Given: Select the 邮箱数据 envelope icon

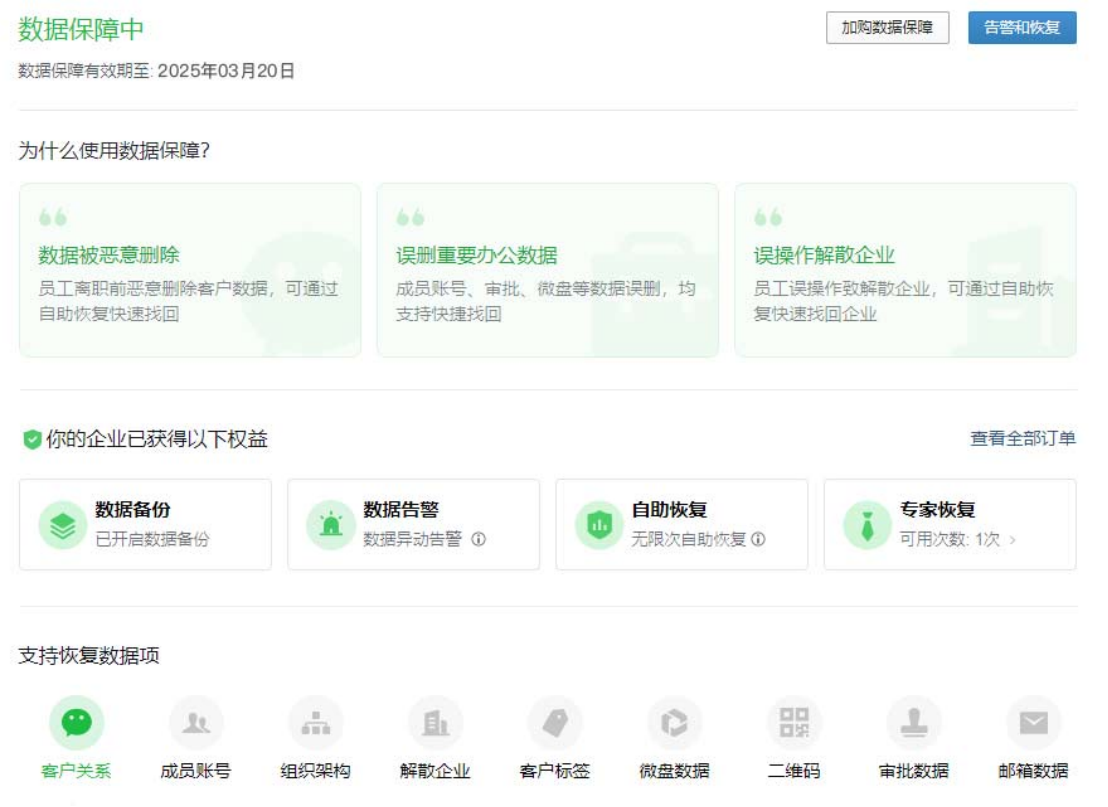Looking at the screenshot, I should click(x=1033, y=723).
